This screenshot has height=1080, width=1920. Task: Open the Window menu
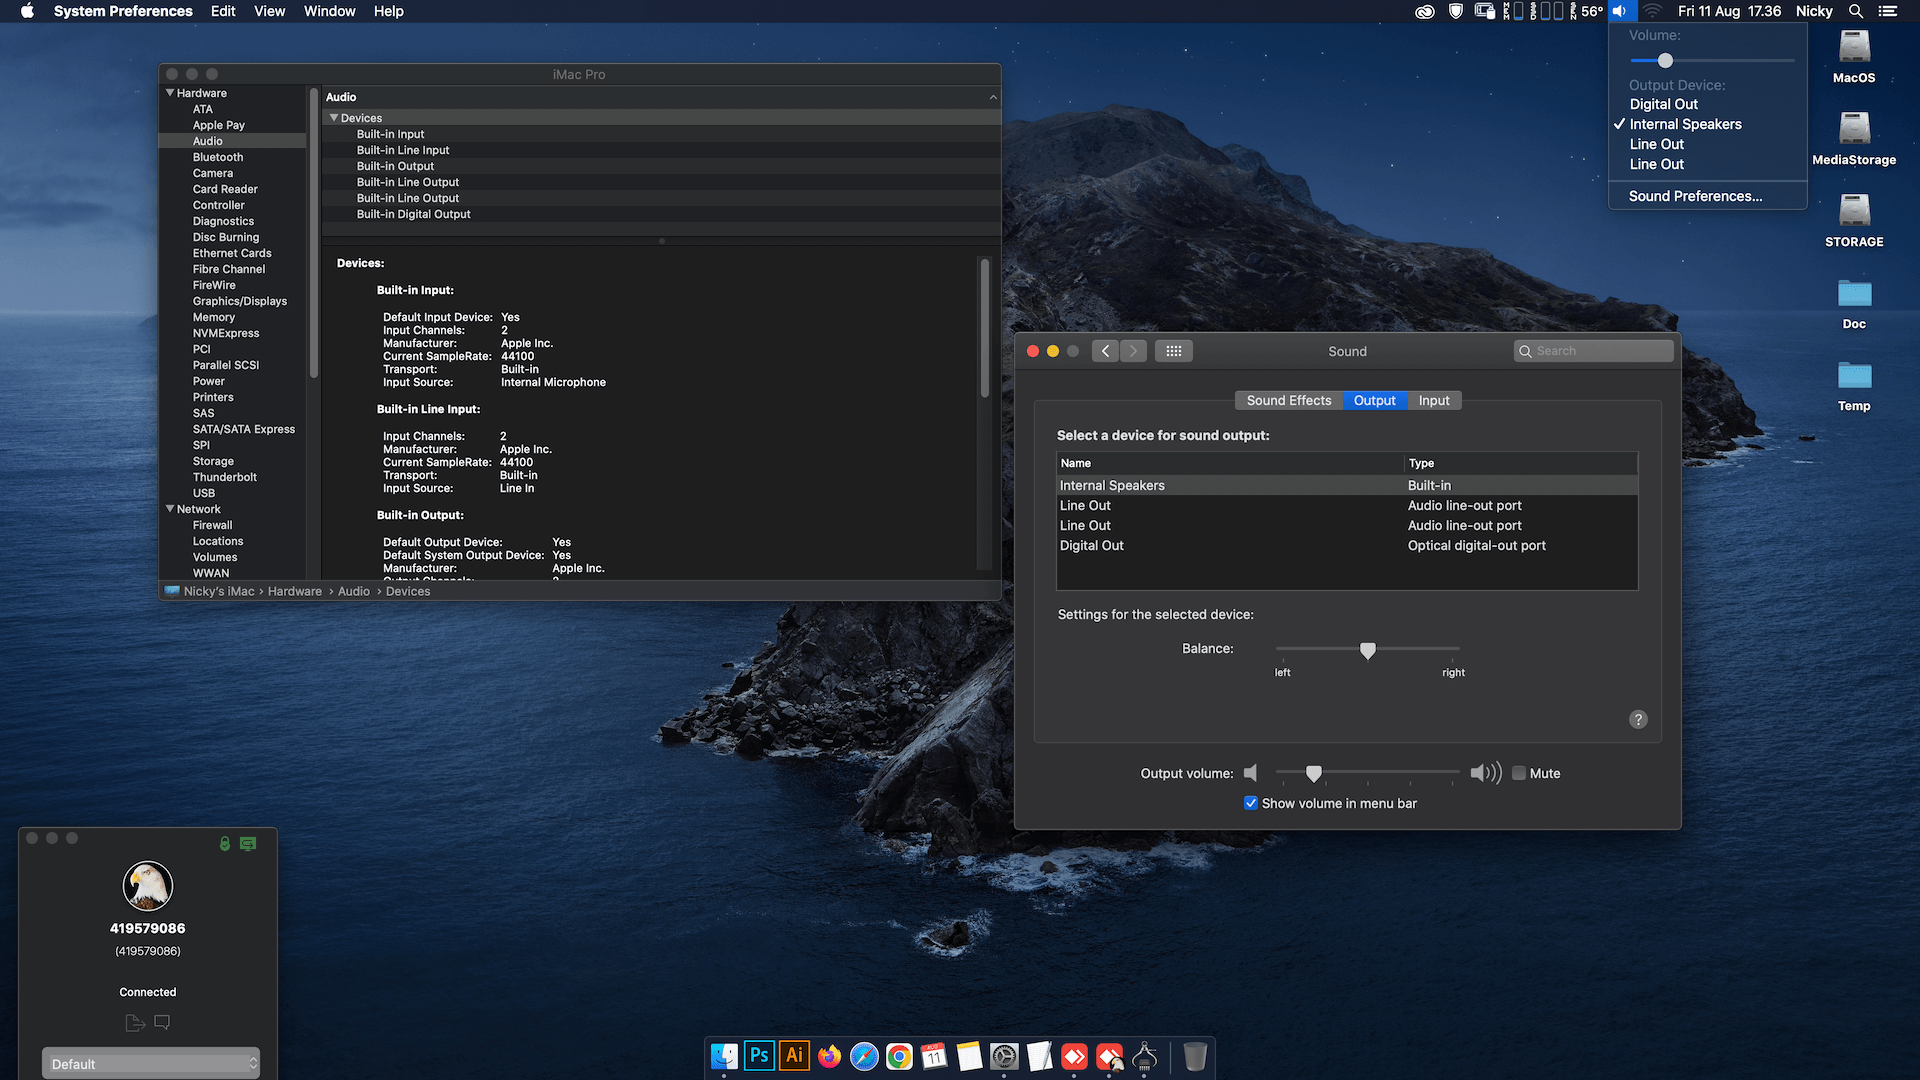329,11
